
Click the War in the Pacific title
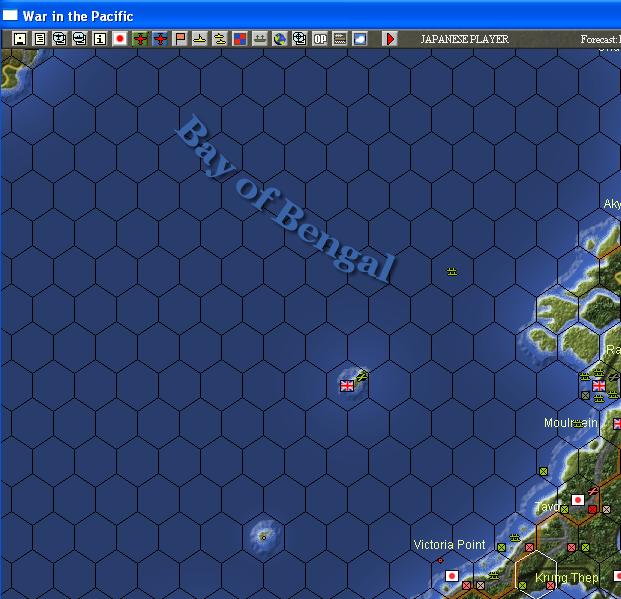pos(78,16)
